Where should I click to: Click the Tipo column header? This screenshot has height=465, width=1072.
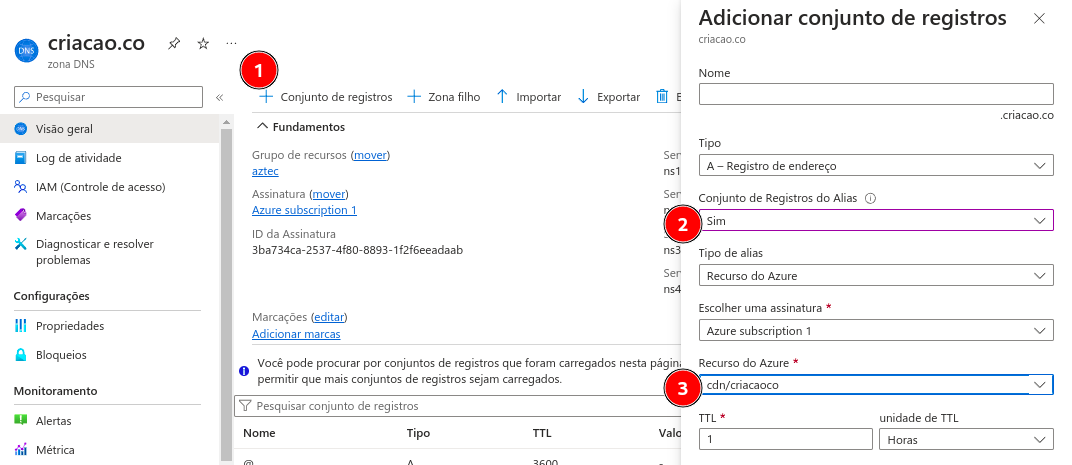[x=418, y=433]
